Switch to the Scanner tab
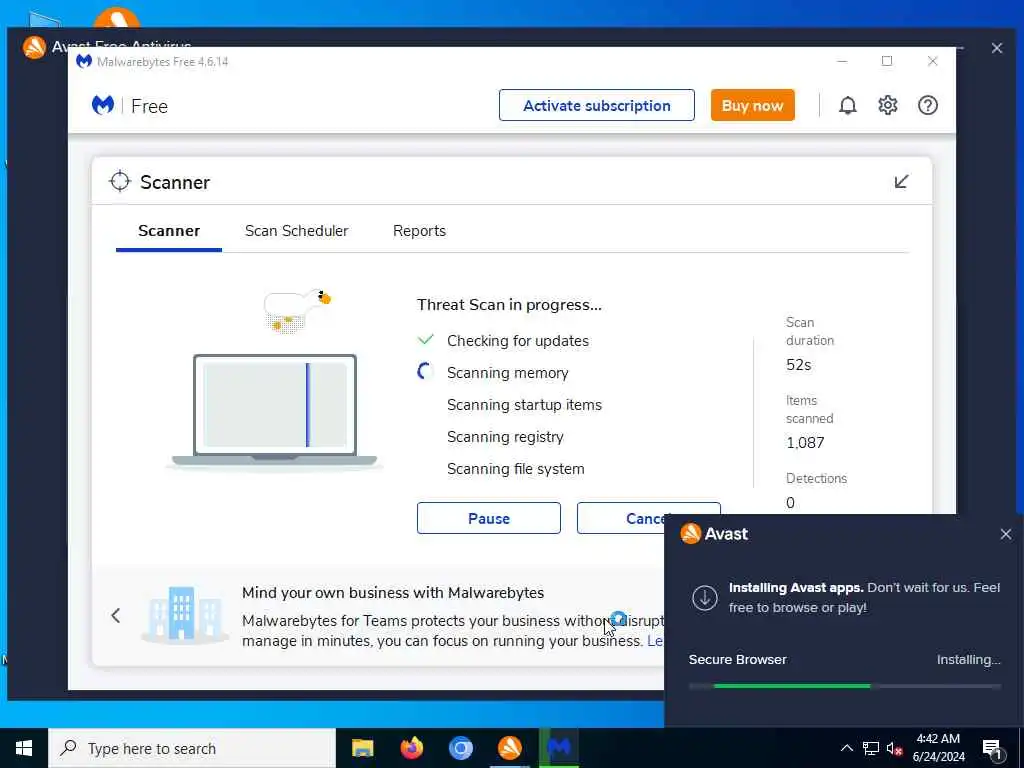The image size is (1024, 768). [169, 231]
